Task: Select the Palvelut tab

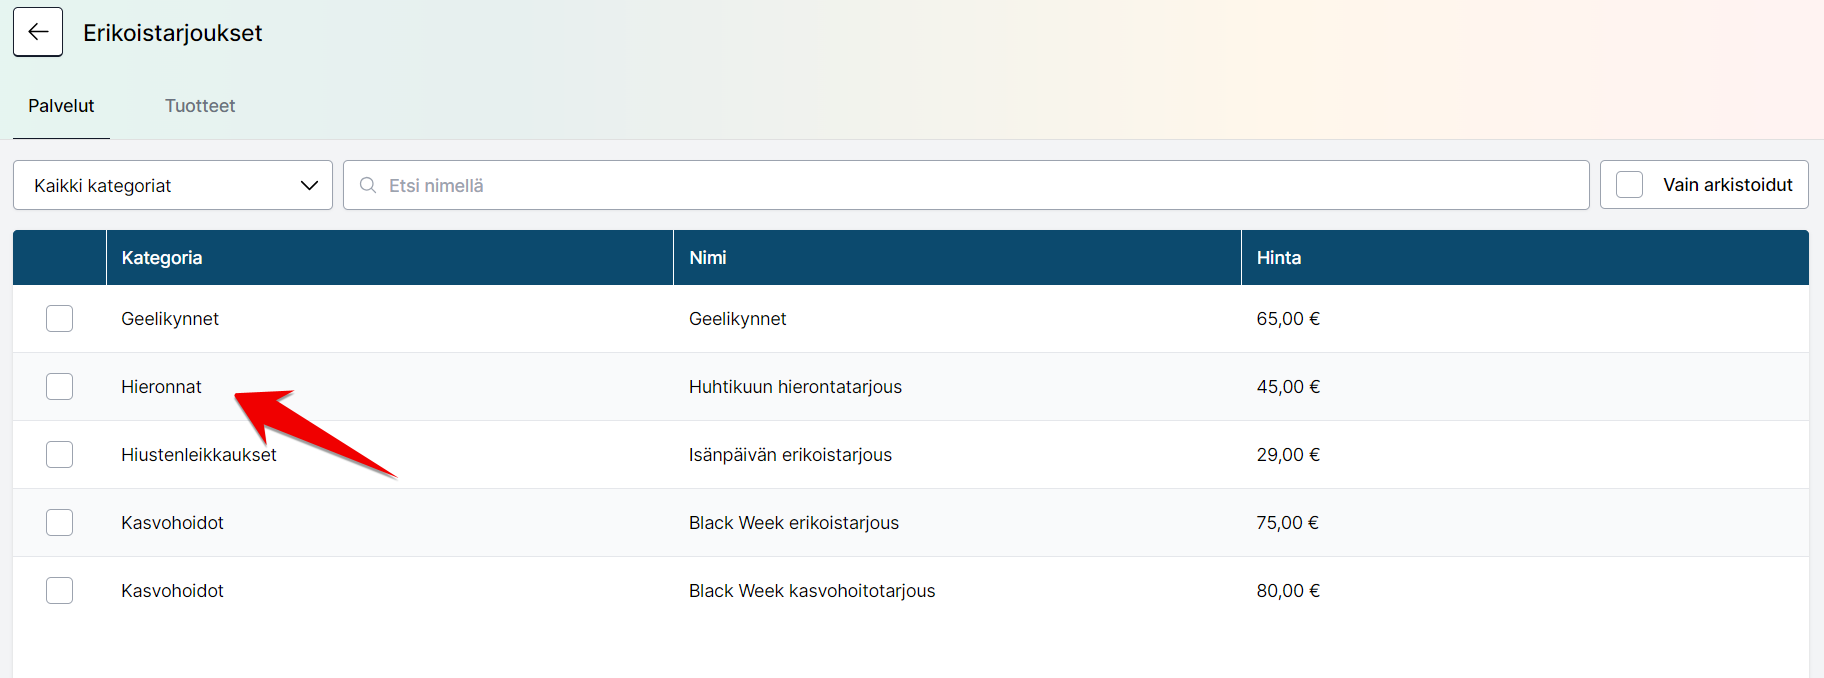Action: point(61,106)
